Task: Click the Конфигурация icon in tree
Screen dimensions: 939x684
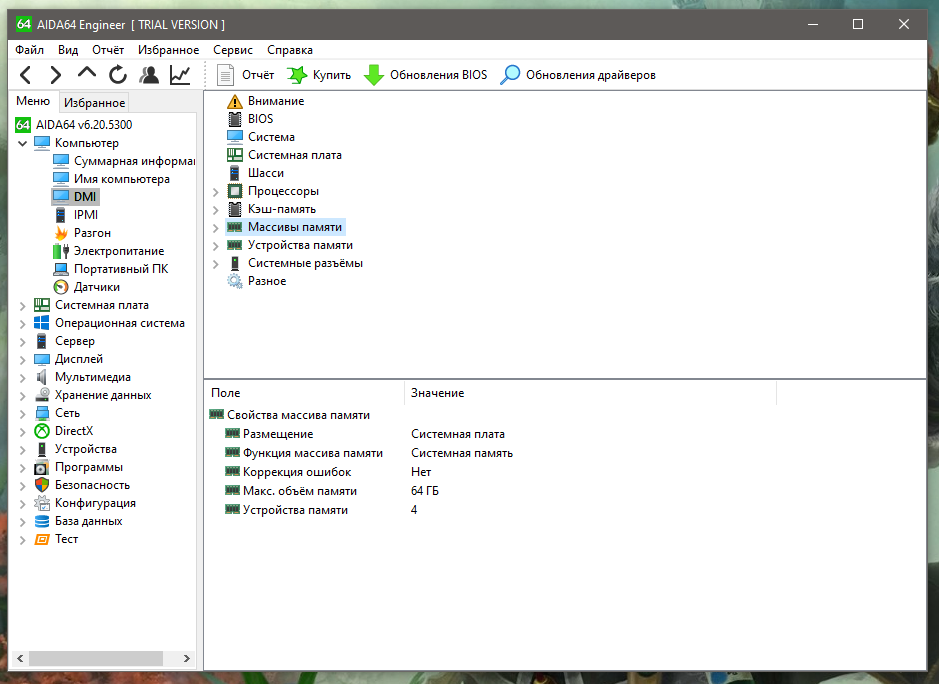Action: click(x=41, y=503)
